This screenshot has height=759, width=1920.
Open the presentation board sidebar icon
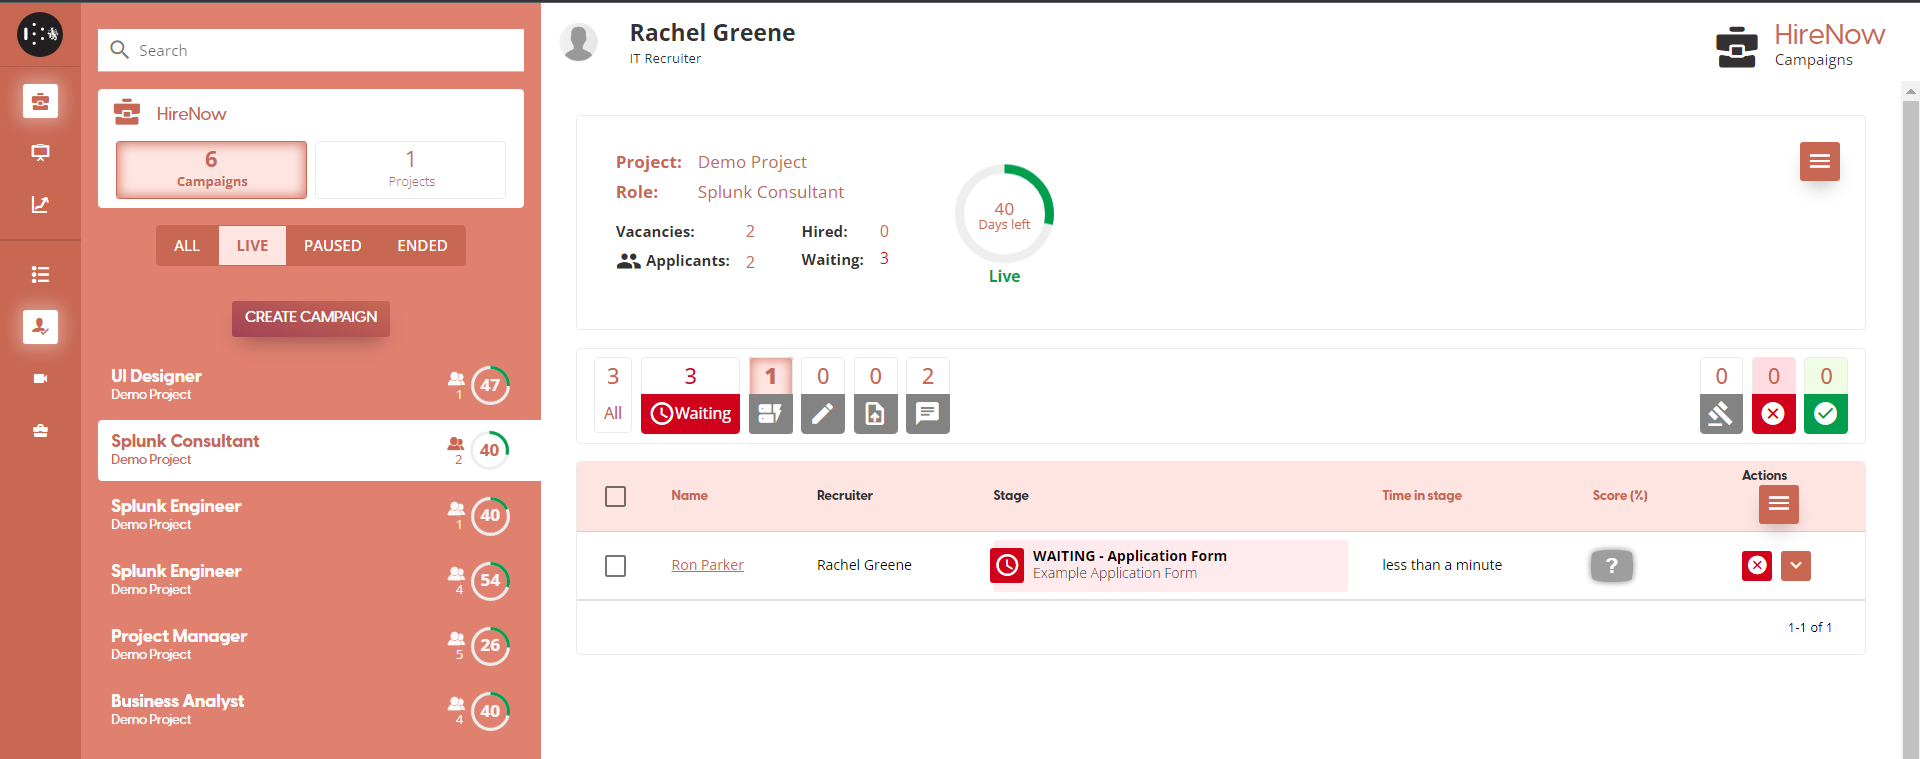[40, 153]
